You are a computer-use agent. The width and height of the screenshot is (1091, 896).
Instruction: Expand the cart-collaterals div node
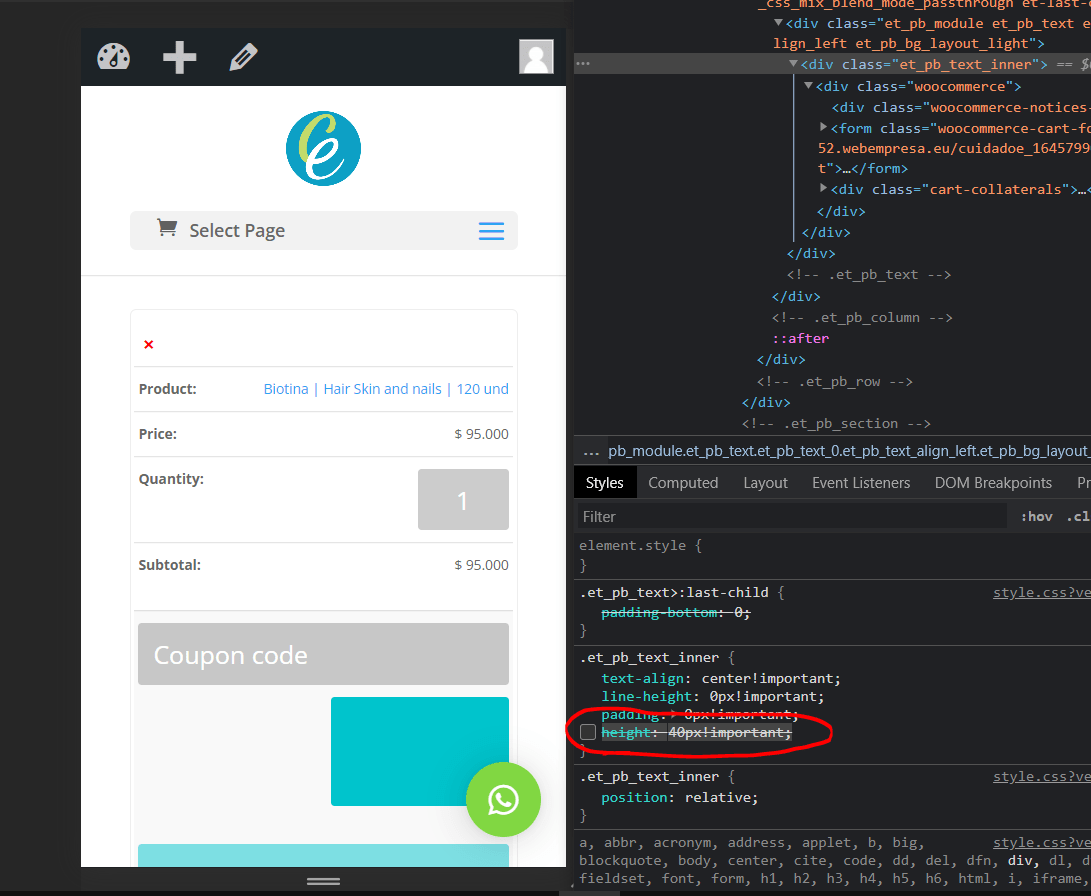click(823, 189)
